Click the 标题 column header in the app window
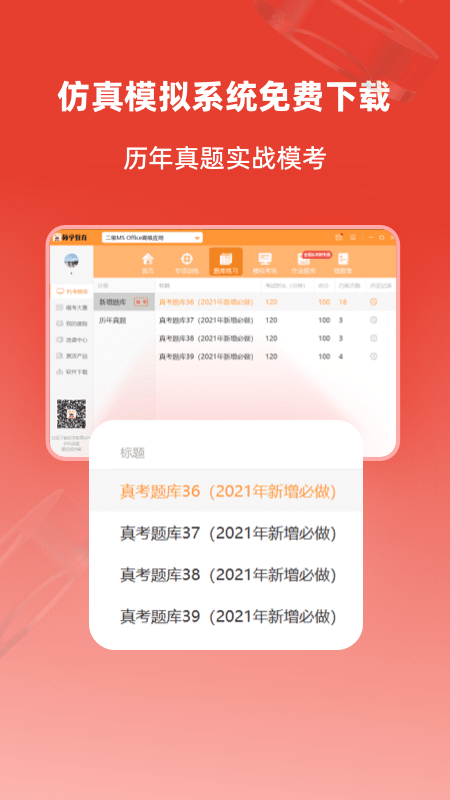450x800 pixels. (x=164, y=286)
